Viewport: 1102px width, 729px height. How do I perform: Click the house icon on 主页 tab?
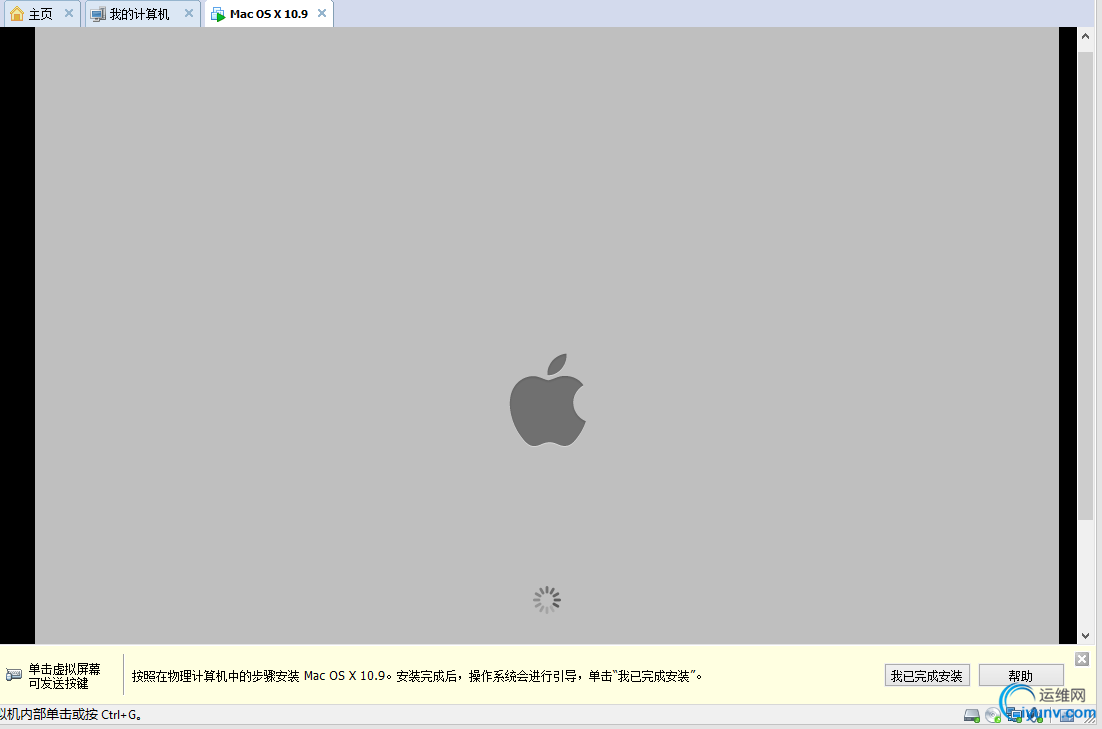(17, 14)
